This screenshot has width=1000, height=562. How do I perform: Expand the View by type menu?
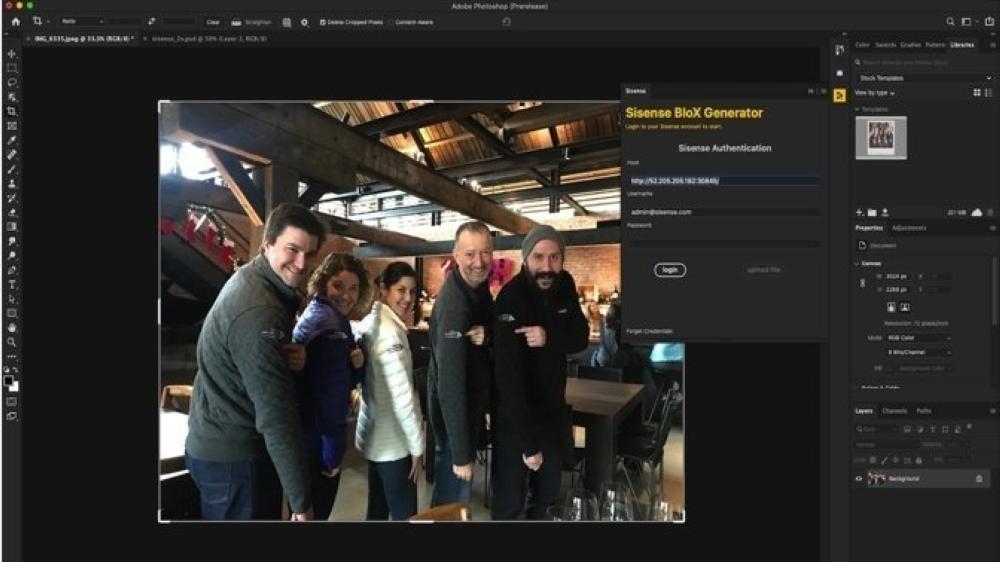click(875, 93)
